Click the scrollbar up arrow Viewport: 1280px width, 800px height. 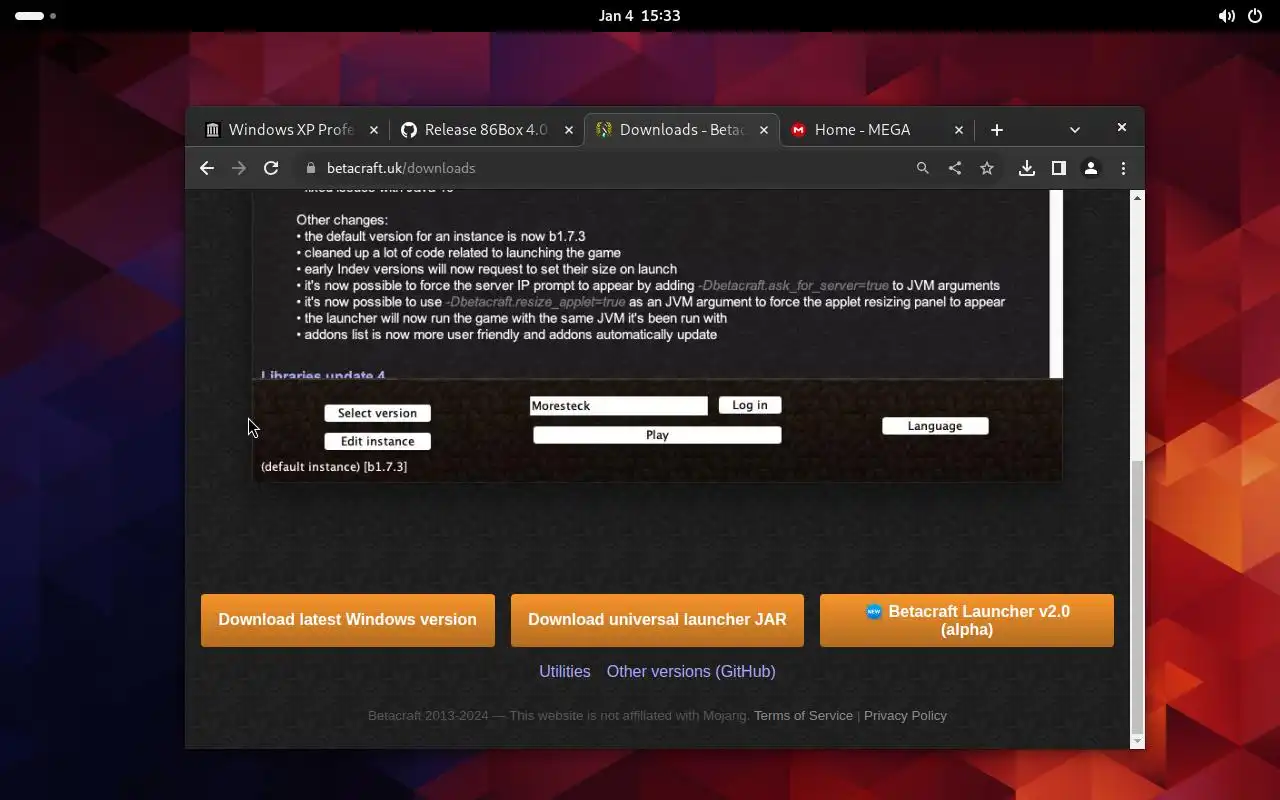(1137, 198)
